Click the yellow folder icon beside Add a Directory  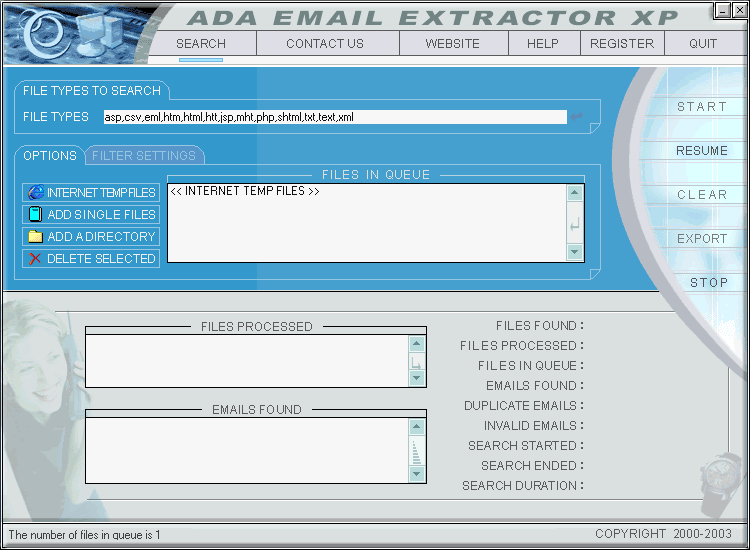[35, 236]
